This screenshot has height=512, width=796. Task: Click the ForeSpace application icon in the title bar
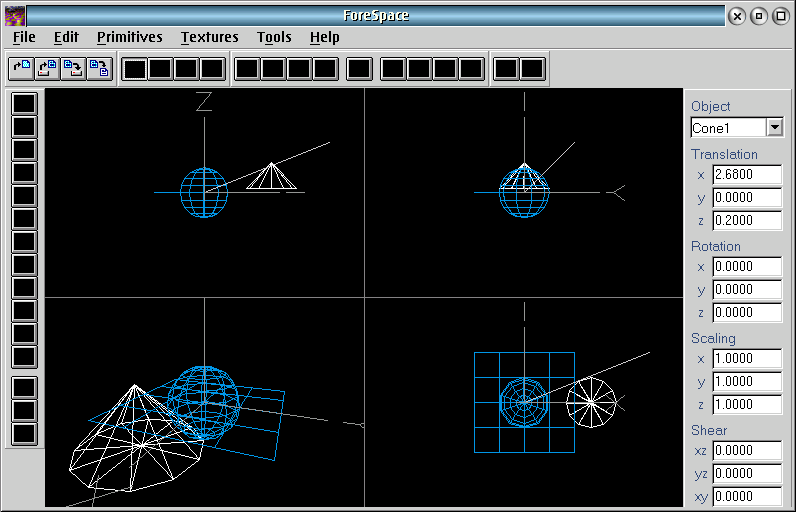[15, 16]
